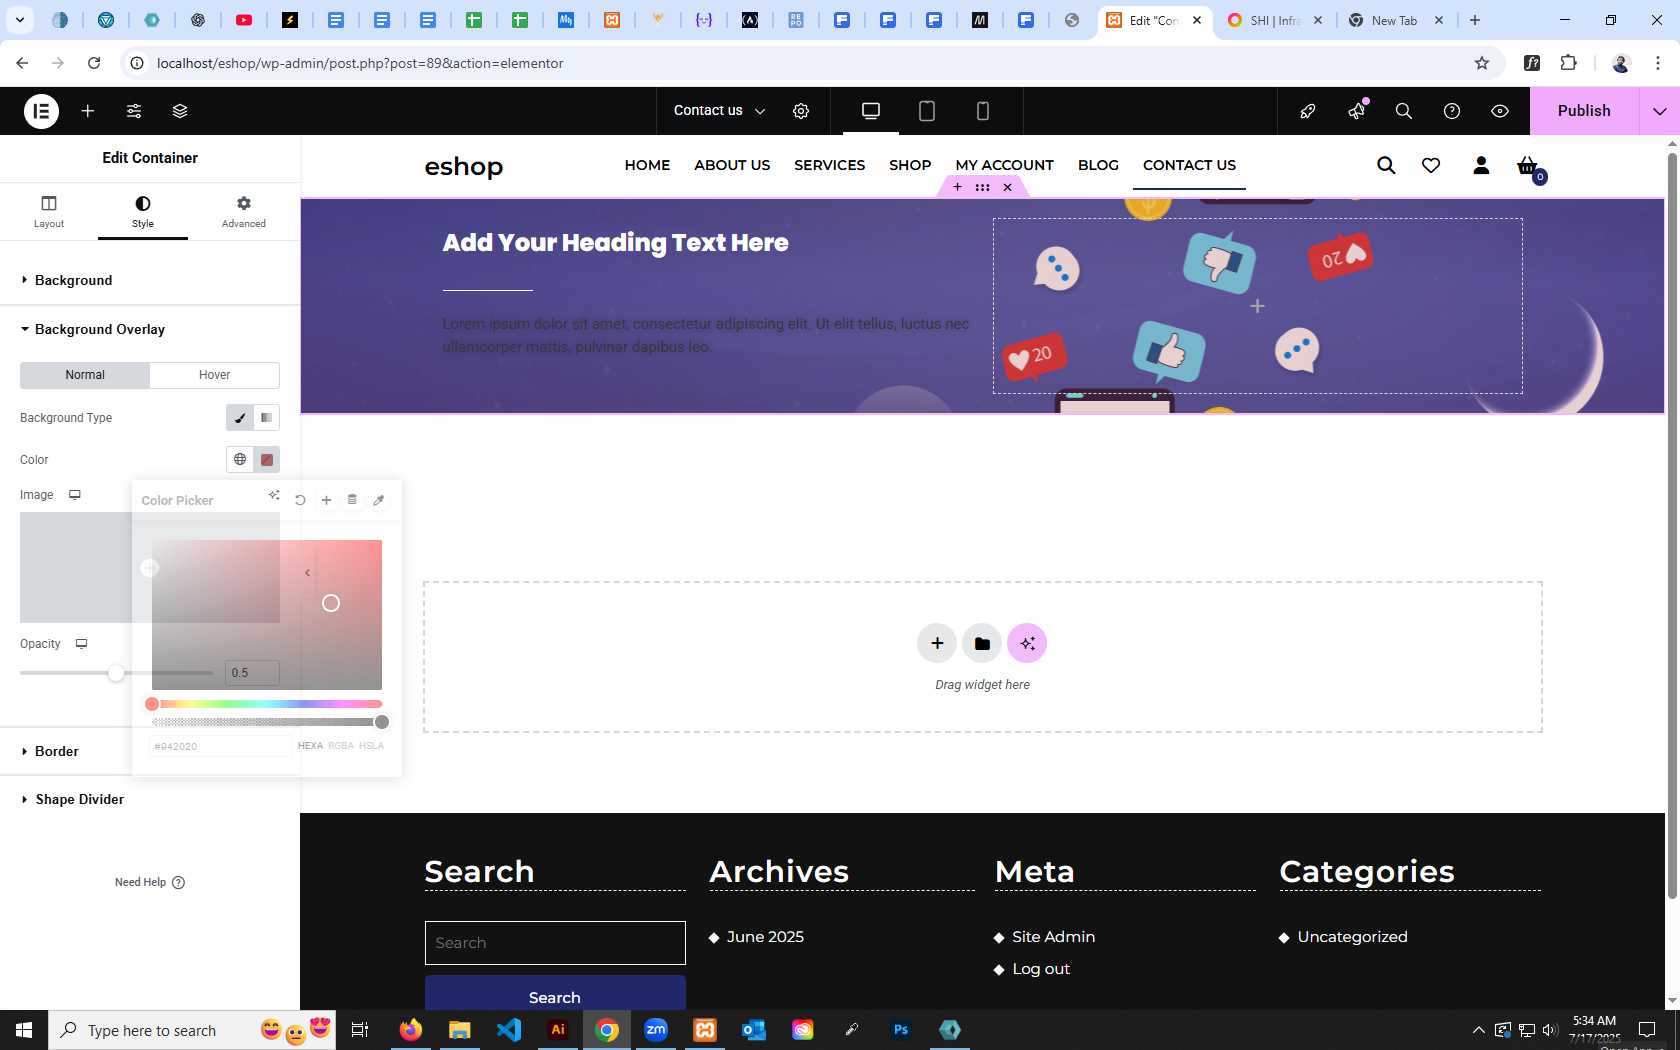
Task: Click the Opacity slider handle
Action: tap(116, 673)
